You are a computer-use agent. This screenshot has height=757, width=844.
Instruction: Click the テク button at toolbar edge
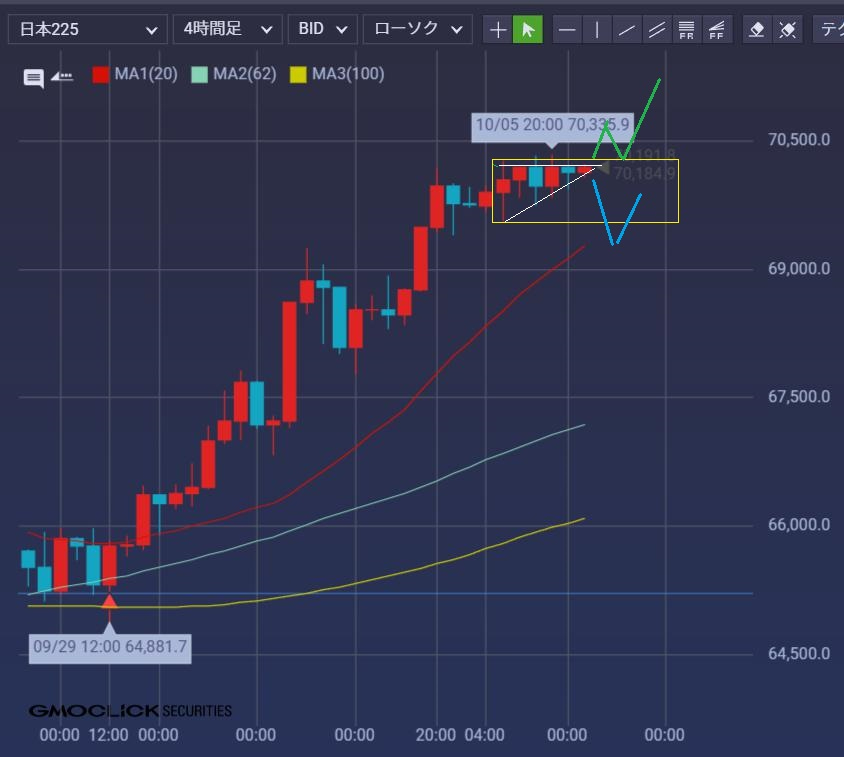click(829, 29)
